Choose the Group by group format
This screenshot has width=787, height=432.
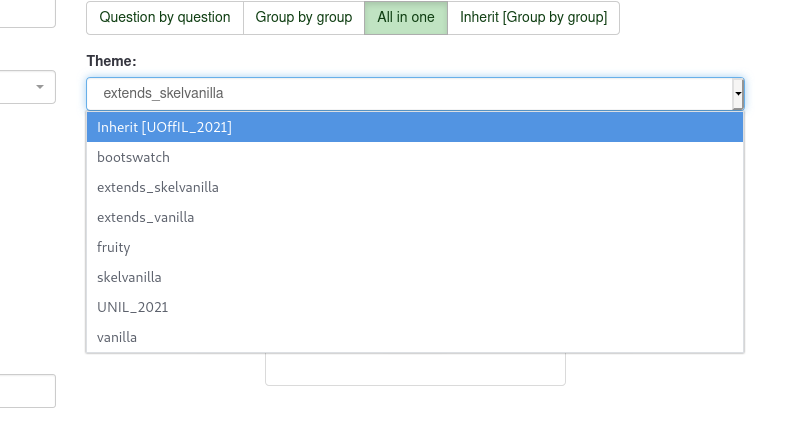click(304, 18)
